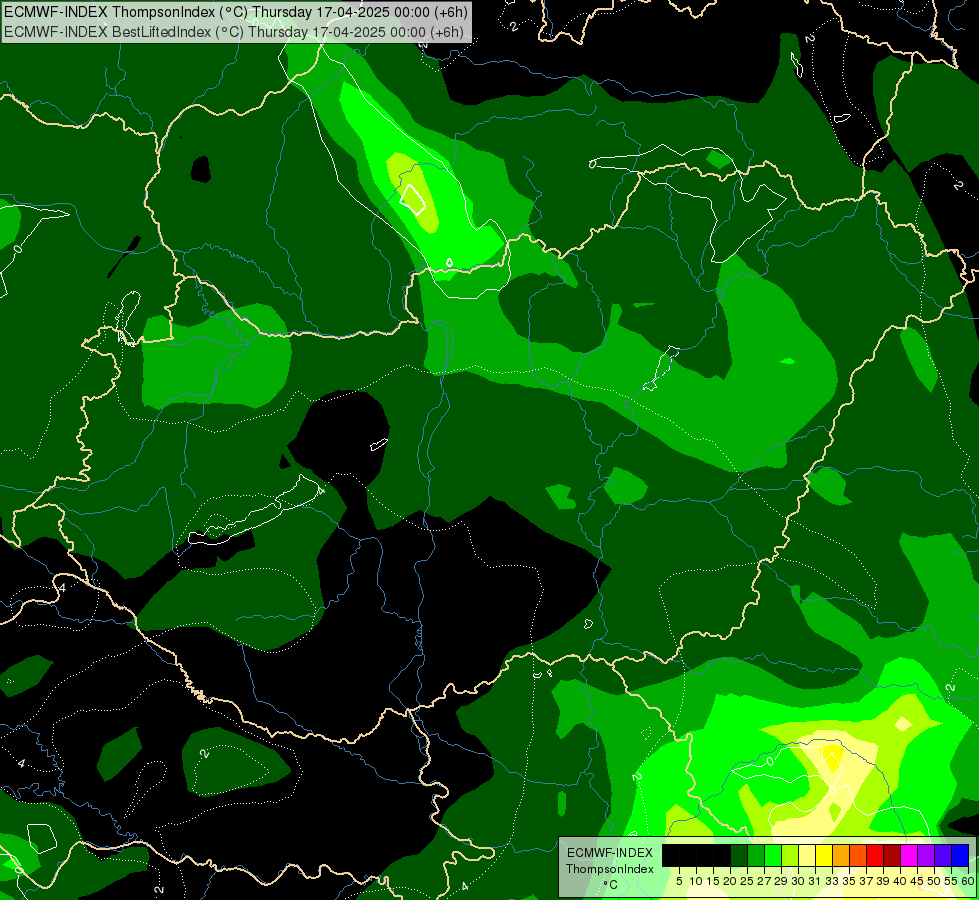
Task: Click the 'ThompsonIndex' label in the legend
Action: 609,869
